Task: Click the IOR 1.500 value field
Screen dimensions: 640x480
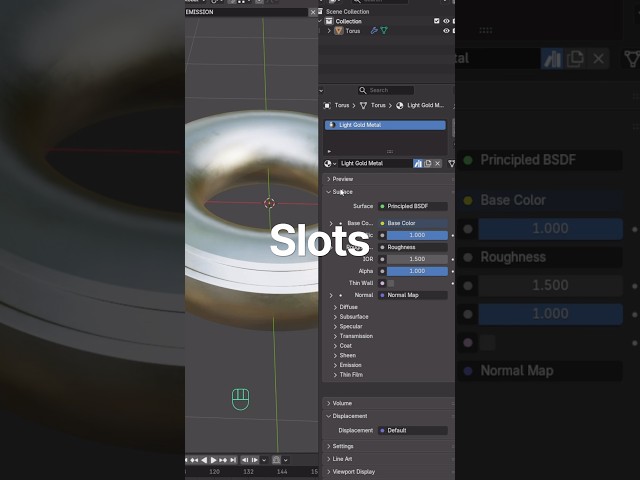Action: pyautogui.click(x=417, y=259)
